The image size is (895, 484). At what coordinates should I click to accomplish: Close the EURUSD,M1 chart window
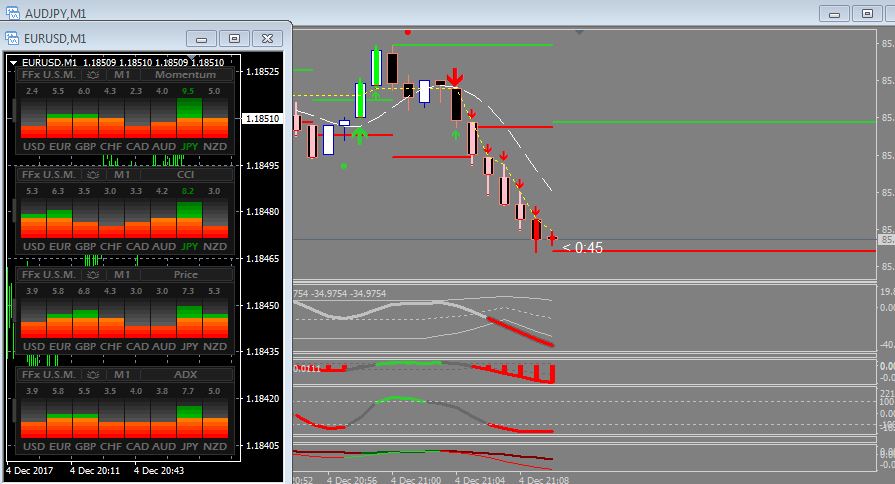[x=267, y=39]
